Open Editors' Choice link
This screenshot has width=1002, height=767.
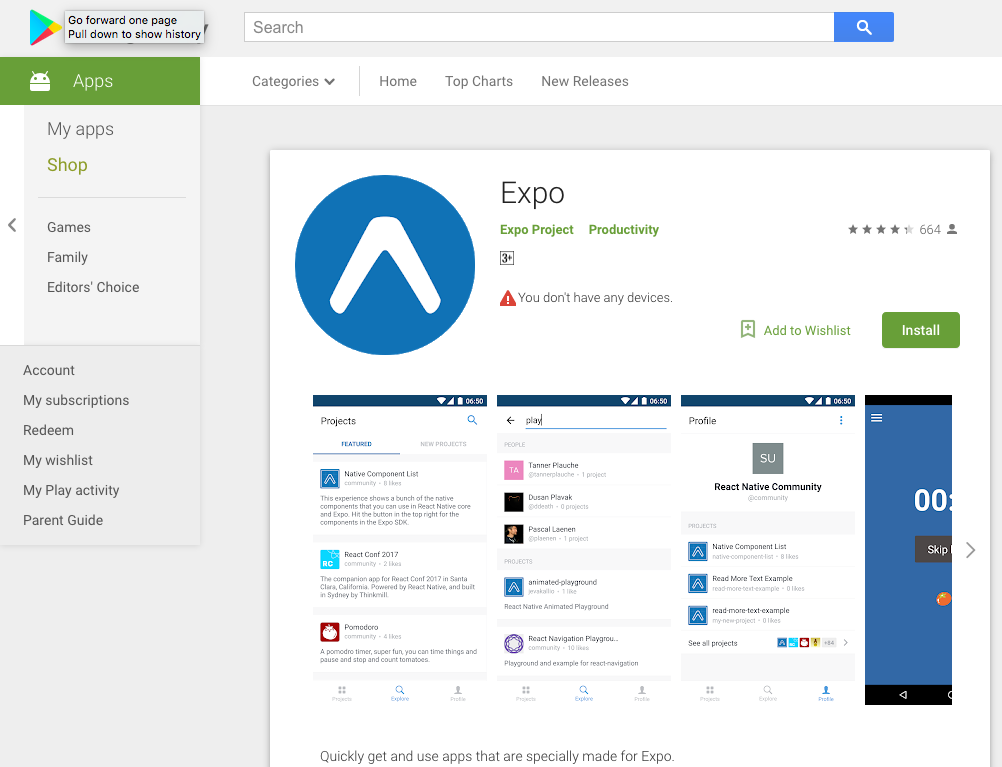tap(93, 288)
